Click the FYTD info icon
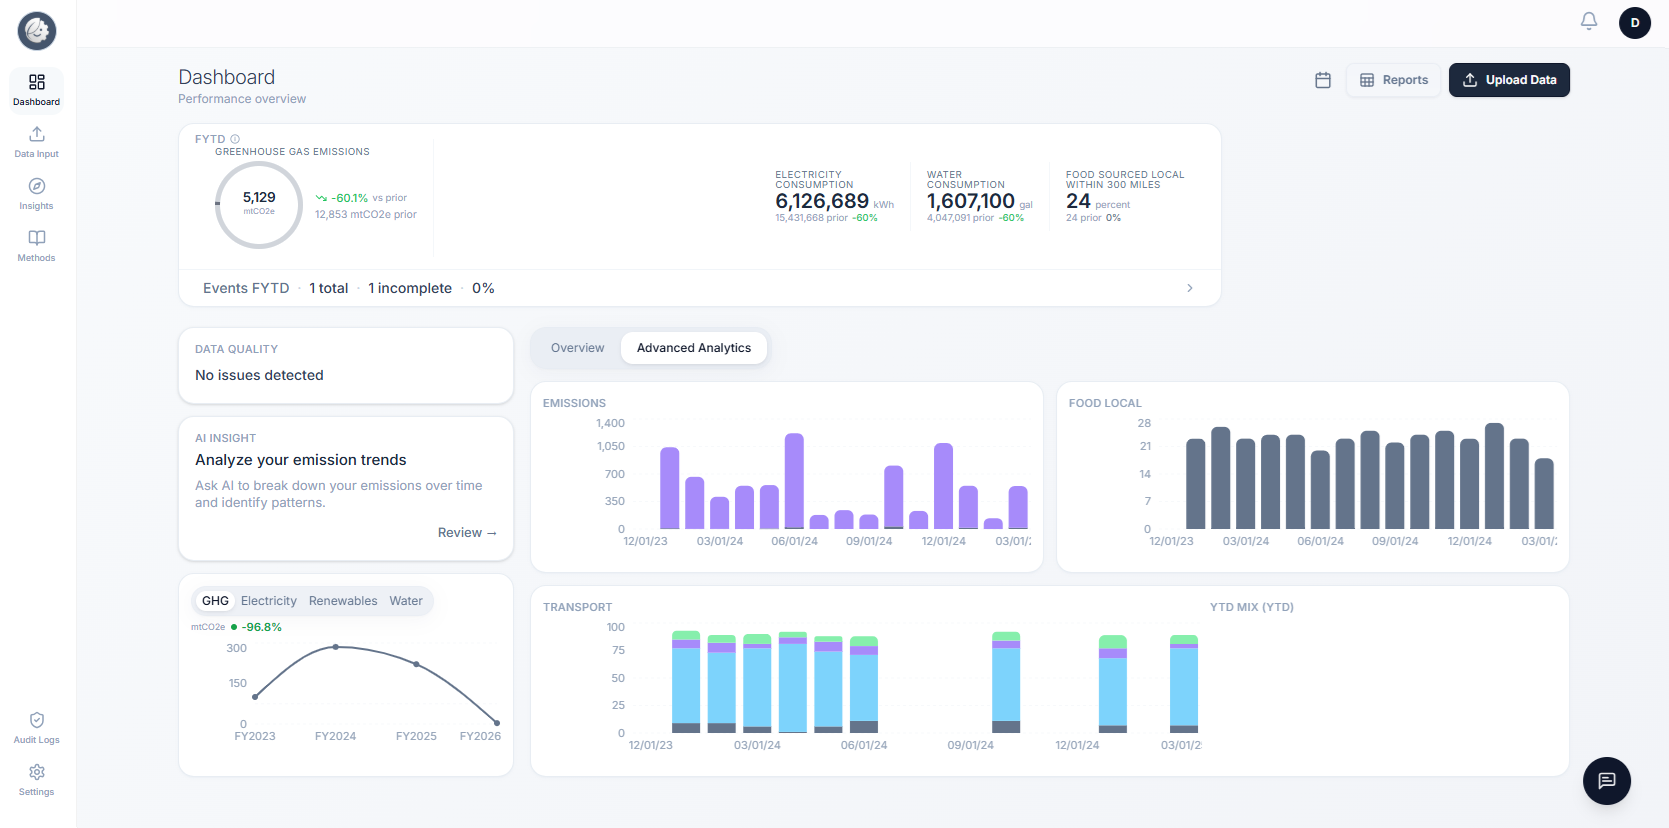Screen dimensions: 1669x828 pos(235,139)
